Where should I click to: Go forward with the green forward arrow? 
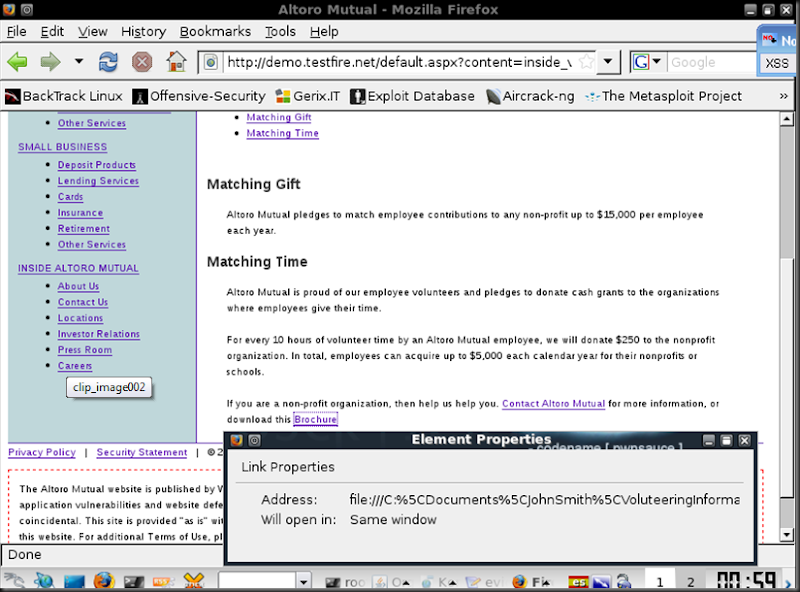coord(51,62)
